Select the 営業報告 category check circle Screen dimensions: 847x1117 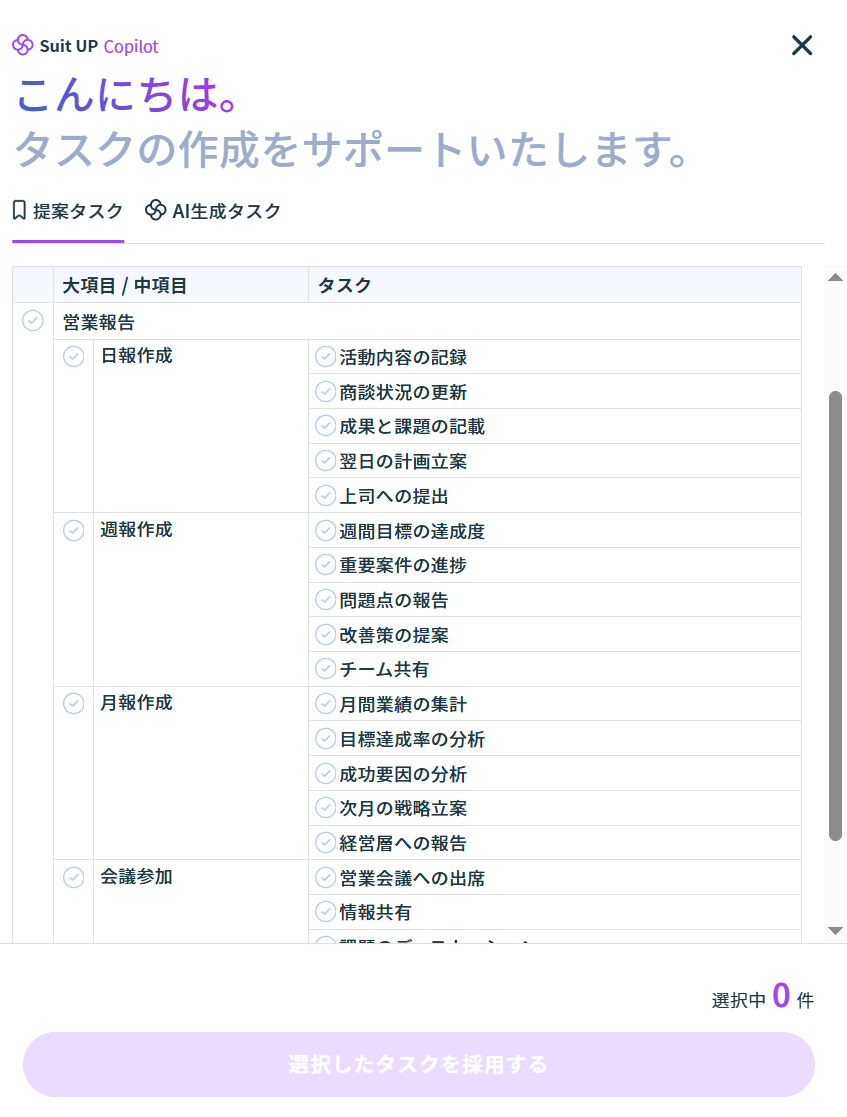[x=33, y=321]
